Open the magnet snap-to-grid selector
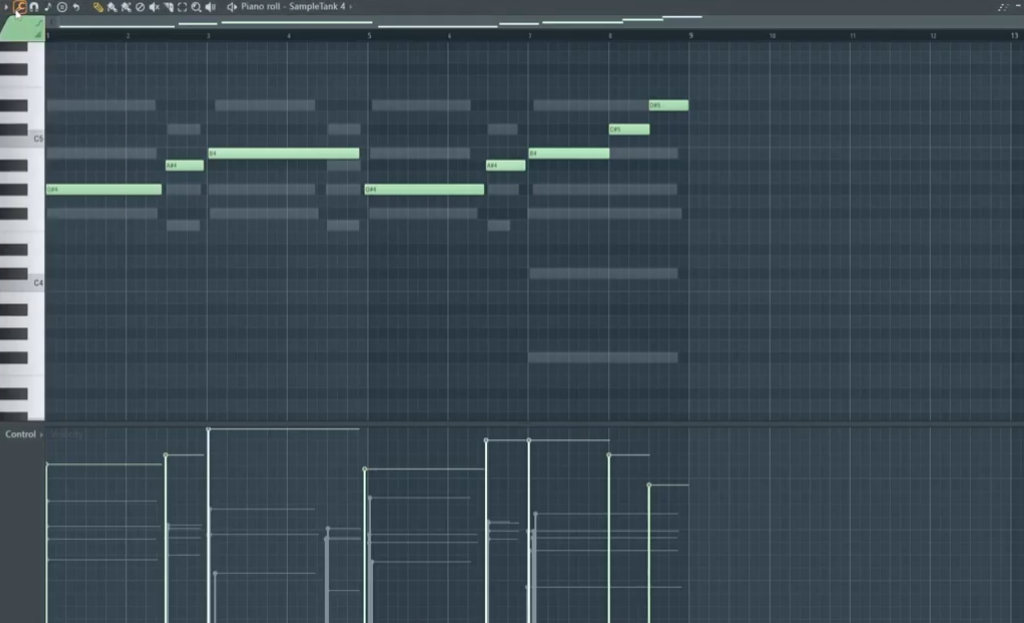Image resolution: width=1024 pixels, height=623 pixels. (x=34, y=7)
